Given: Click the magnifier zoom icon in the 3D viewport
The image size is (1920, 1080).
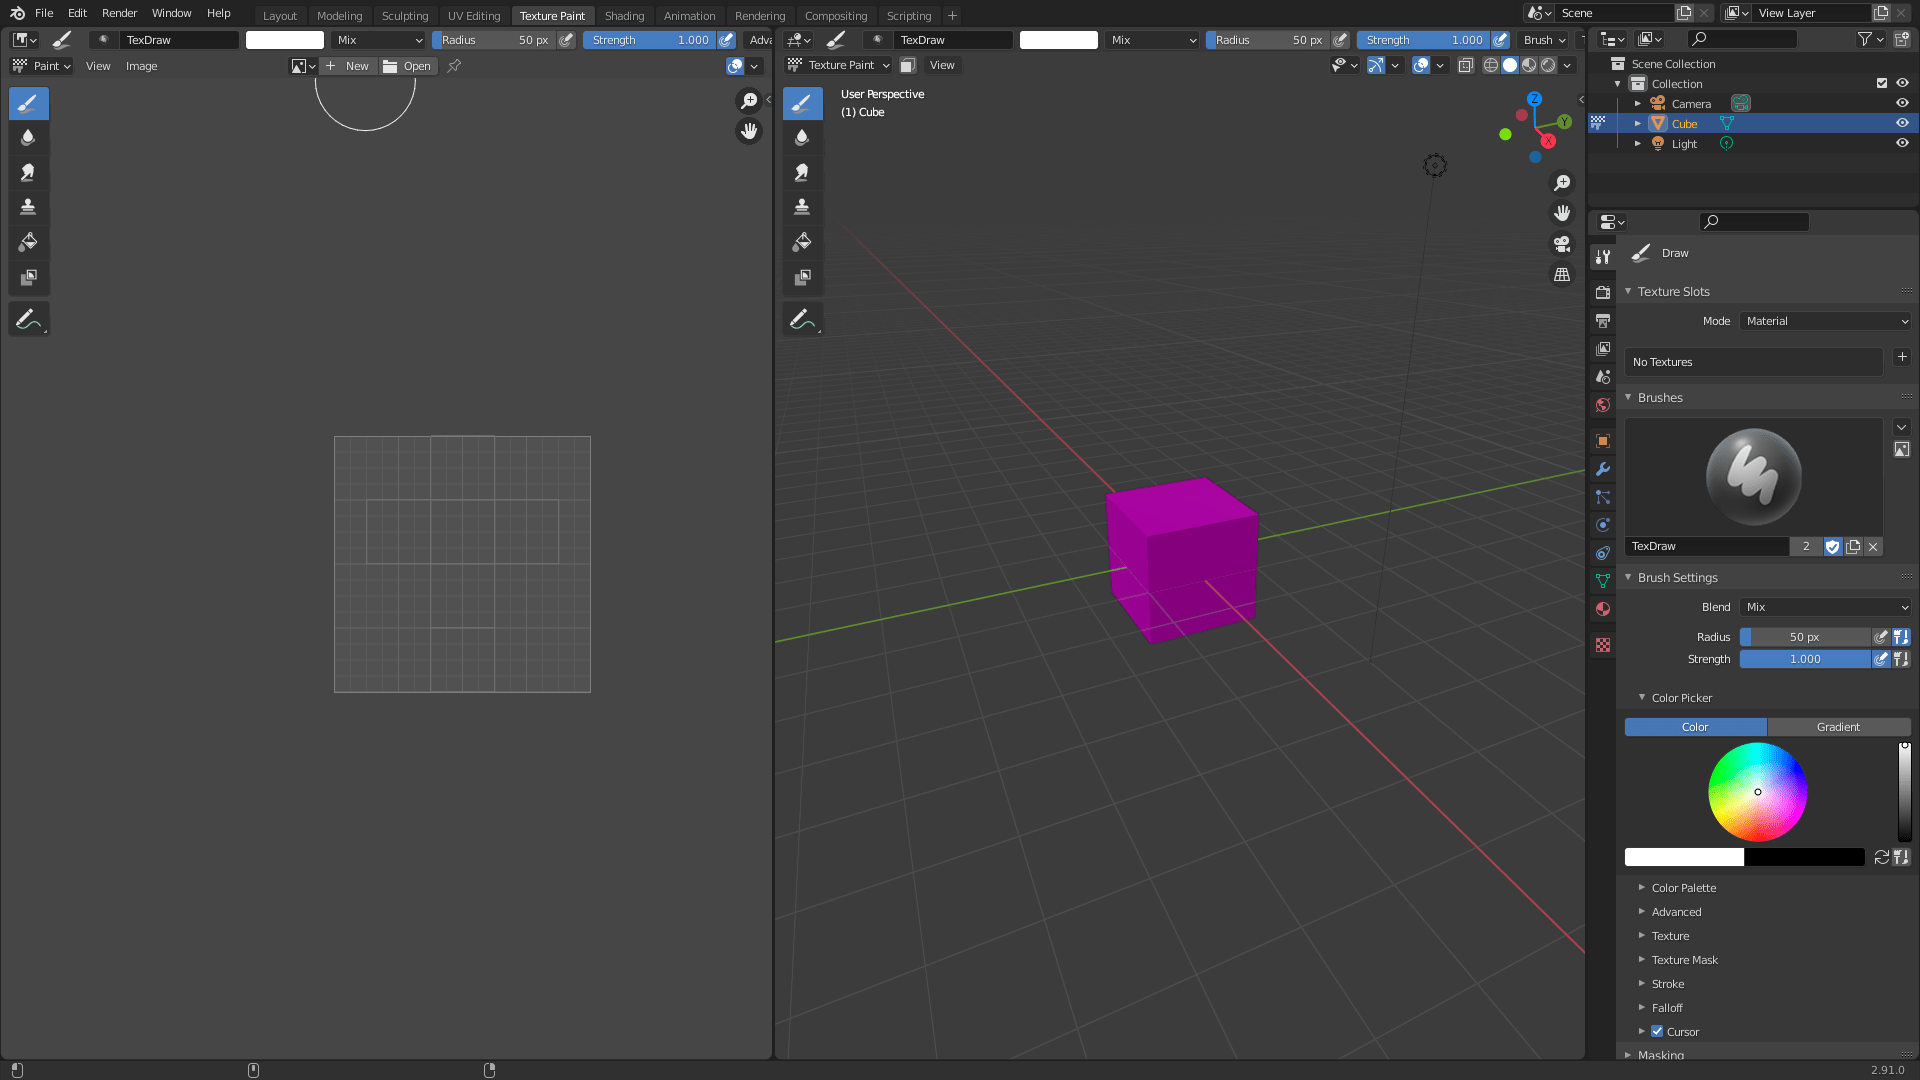Looking at the screenshot, I should pos(1562,182).
